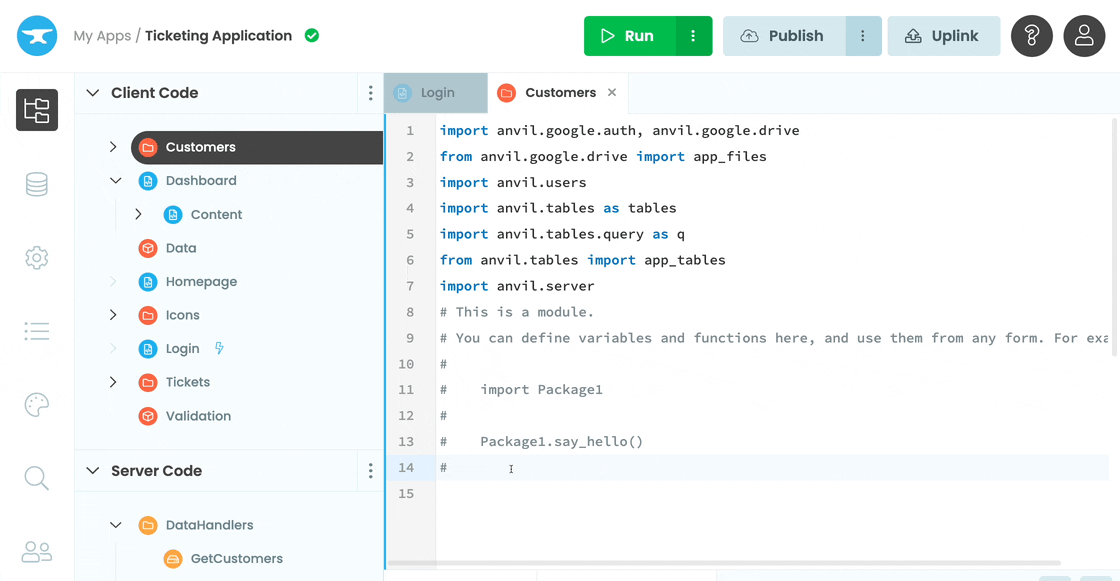This screenshot has height=581, width=1120.
Task: Open Publish button dropdown options
Action: tap(862, 36)
